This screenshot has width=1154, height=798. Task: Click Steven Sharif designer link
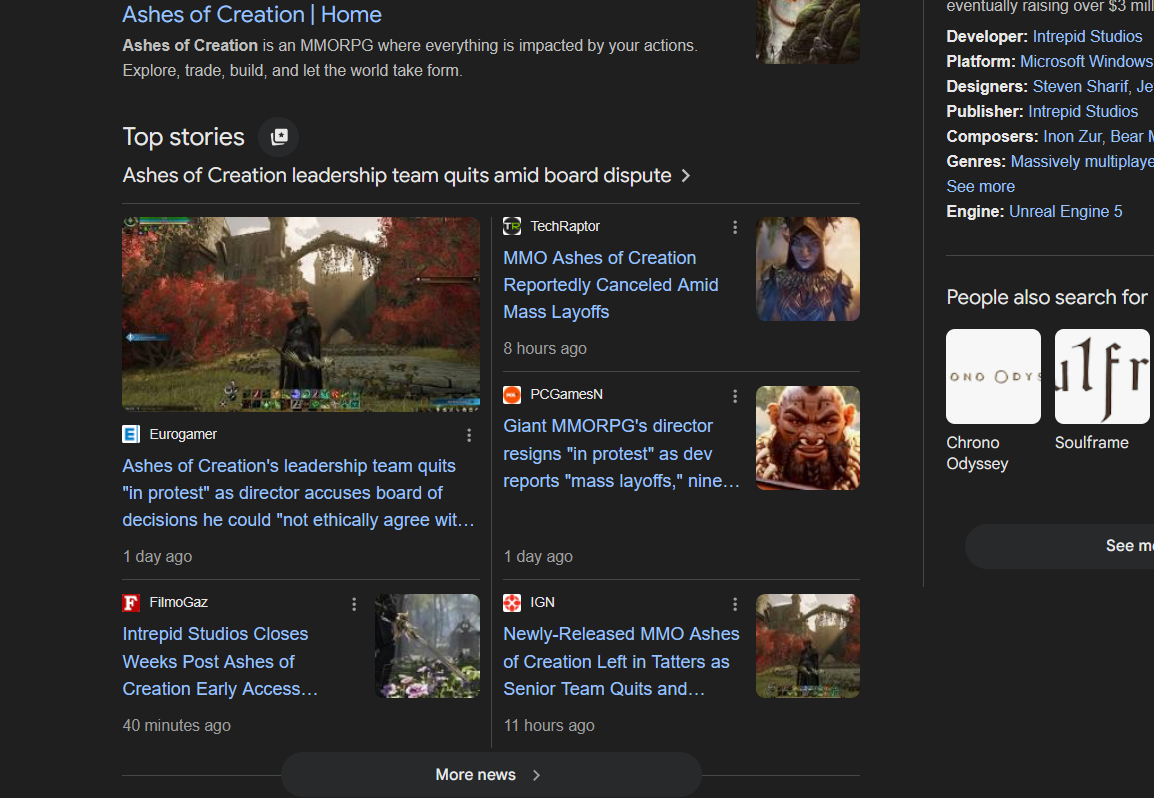[1080, 87]
